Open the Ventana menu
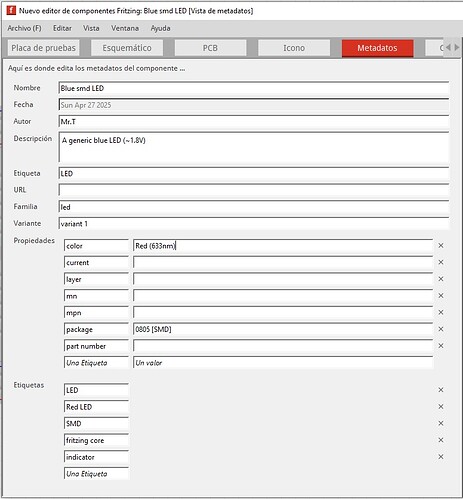This screenshot has height=499, width=463. tap(125, 28)
